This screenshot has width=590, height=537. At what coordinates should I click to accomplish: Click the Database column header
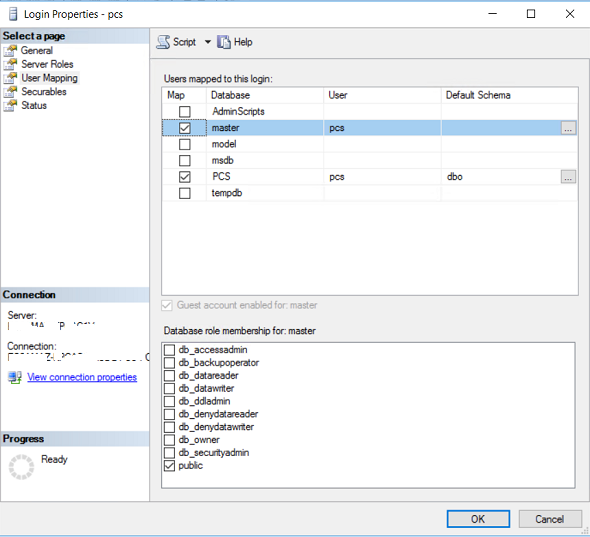click(x=265, y=95)
